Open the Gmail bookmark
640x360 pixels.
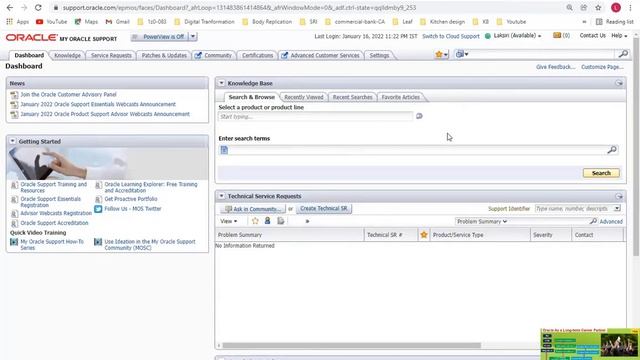pos(118,22)
